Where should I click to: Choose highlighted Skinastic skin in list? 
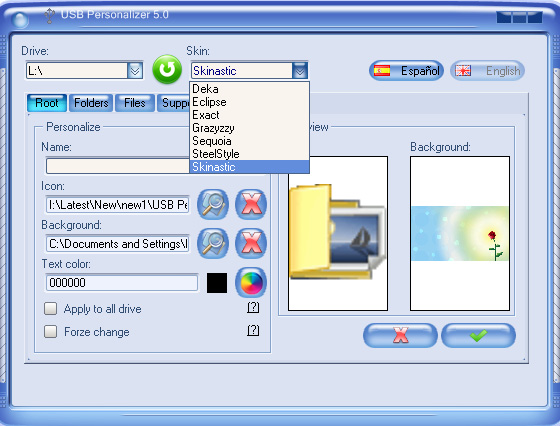[249, 167]
